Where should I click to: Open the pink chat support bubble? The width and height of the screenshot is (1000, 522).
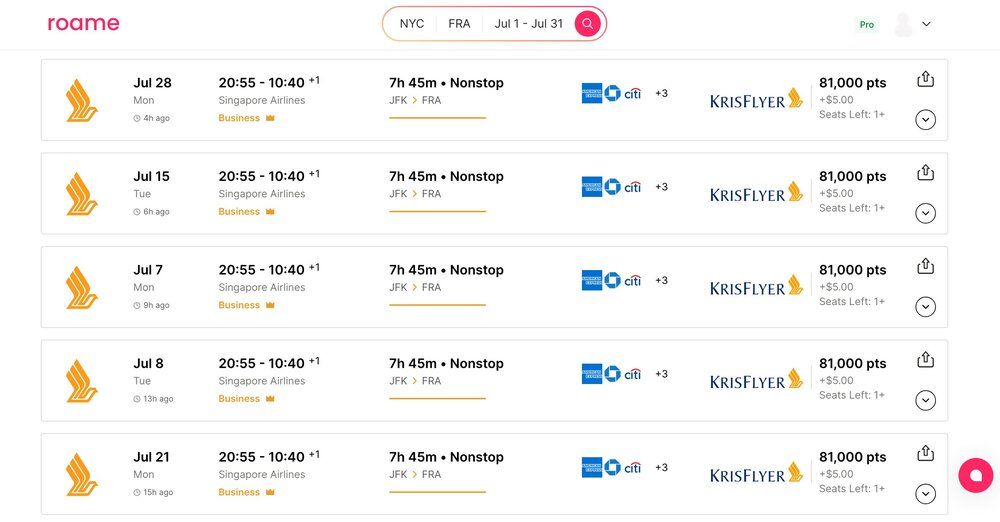[x=975, y=476]
